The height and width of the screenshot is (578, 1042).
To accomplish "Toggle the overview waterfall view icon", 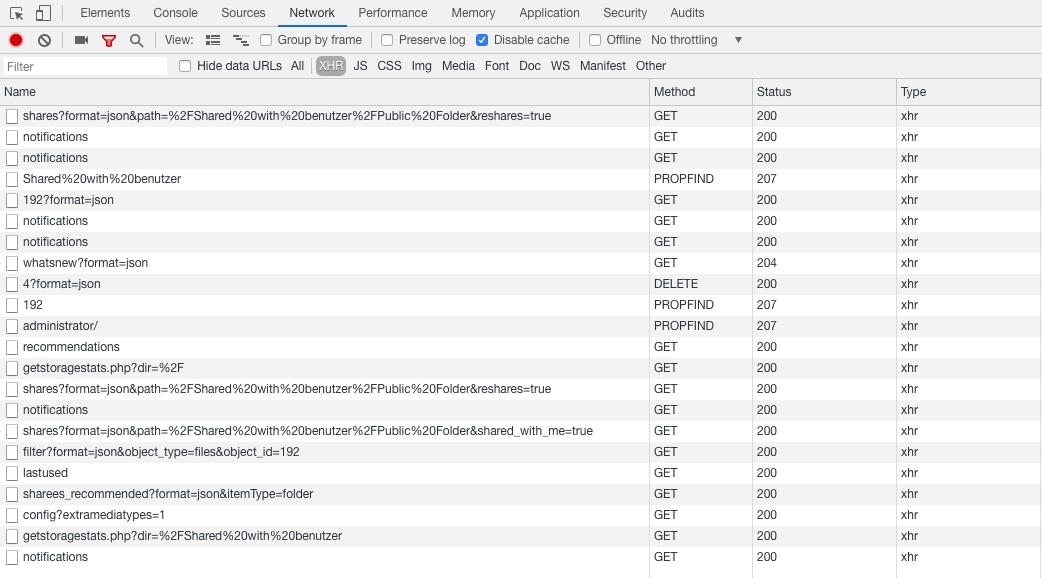I will 241,41.
